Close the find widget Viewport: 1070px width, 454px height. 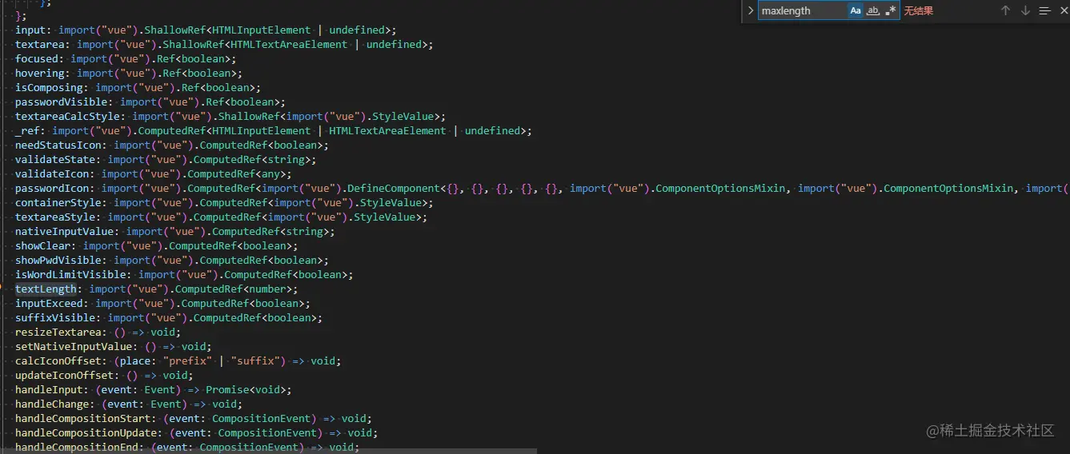pos(1063,10)
